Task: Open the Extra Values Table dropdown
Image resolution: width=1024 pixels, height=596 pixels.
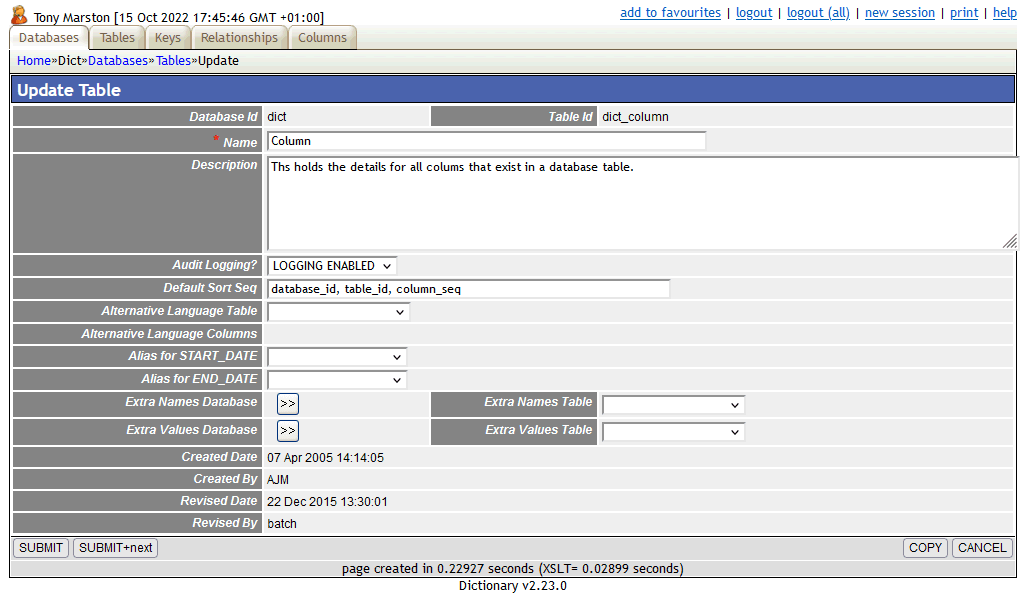Action: click(673, 431)
